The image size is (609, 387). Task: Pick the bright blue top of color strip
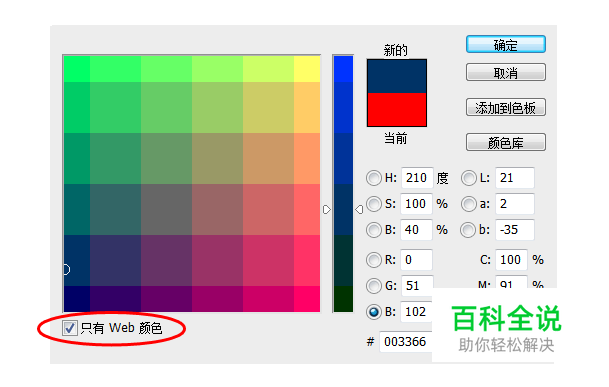(x=343, y=69)
